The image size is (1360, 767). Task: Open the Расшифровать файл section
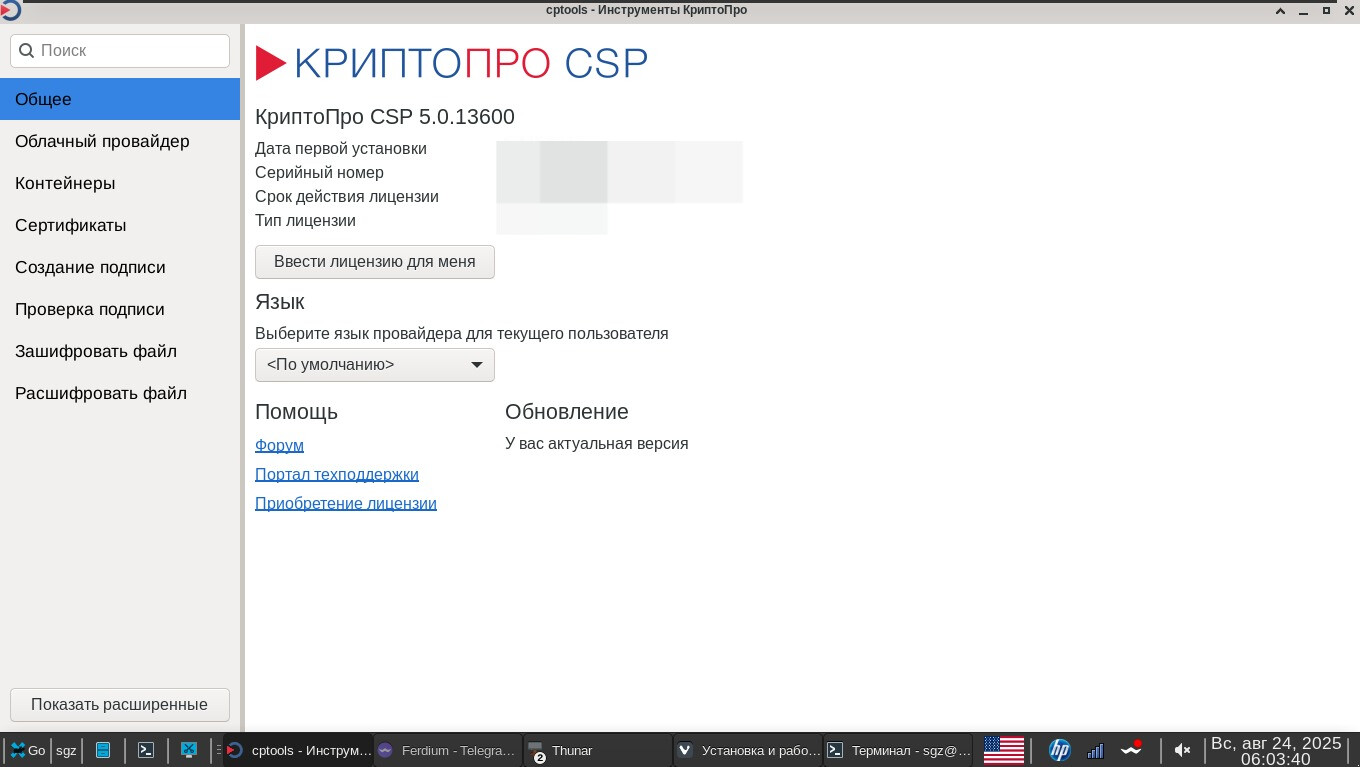(120, 393)
